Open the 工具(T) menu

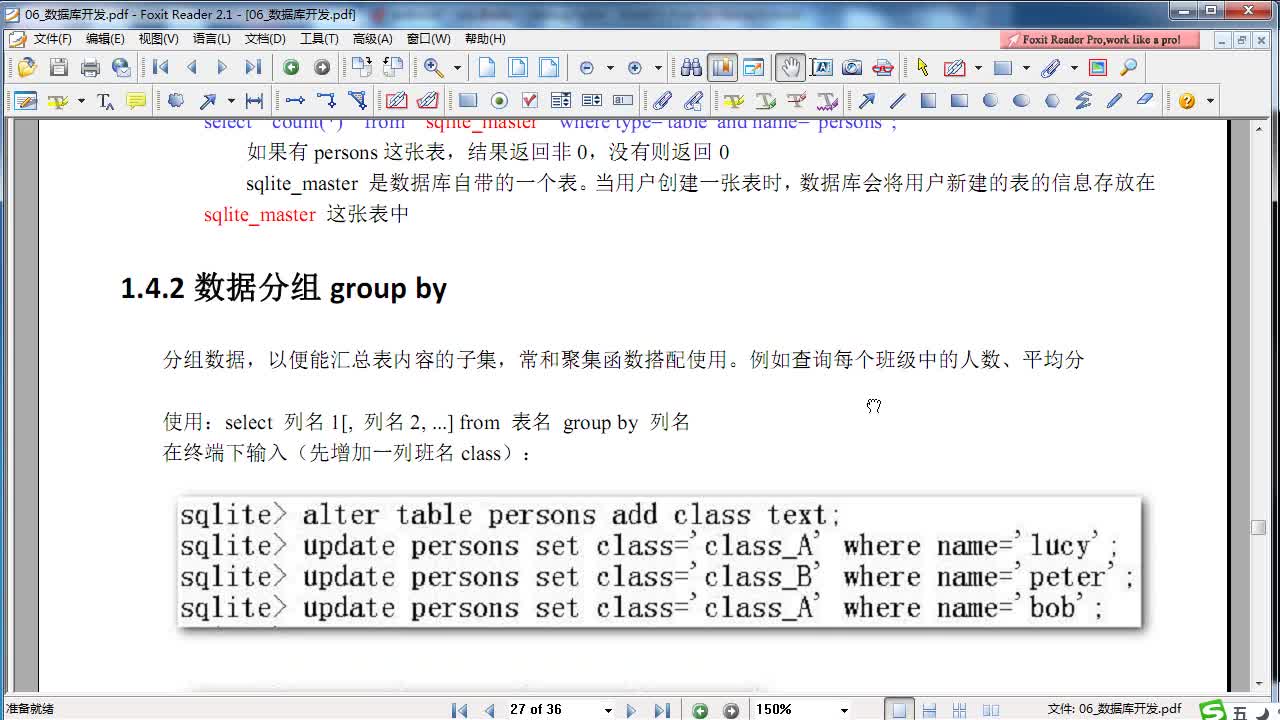[x=319, y=39]
